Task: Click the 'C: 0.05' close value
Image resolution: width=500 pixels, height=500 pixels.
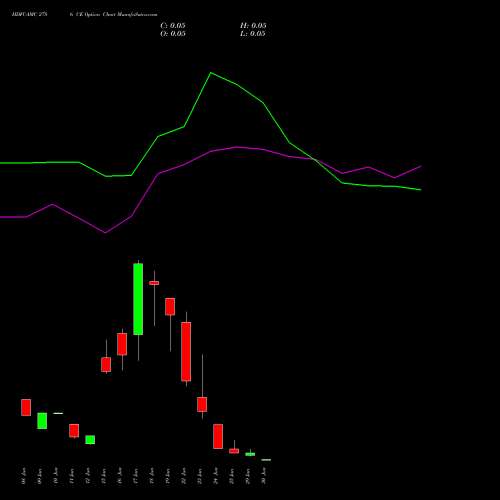Action: 173,26
